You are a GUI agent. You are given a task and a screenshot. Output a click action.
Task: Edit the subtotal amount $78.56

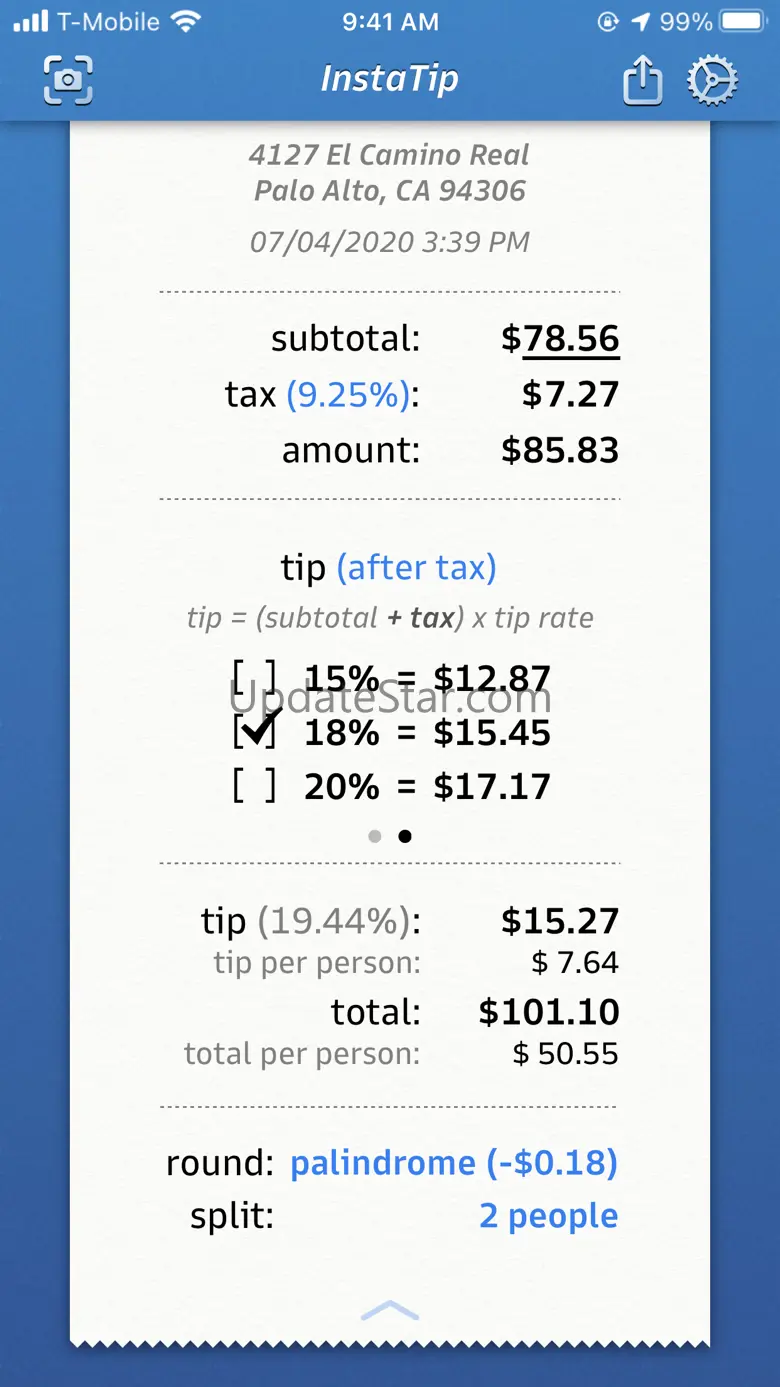pyautogui.click(x=570, y=339)
